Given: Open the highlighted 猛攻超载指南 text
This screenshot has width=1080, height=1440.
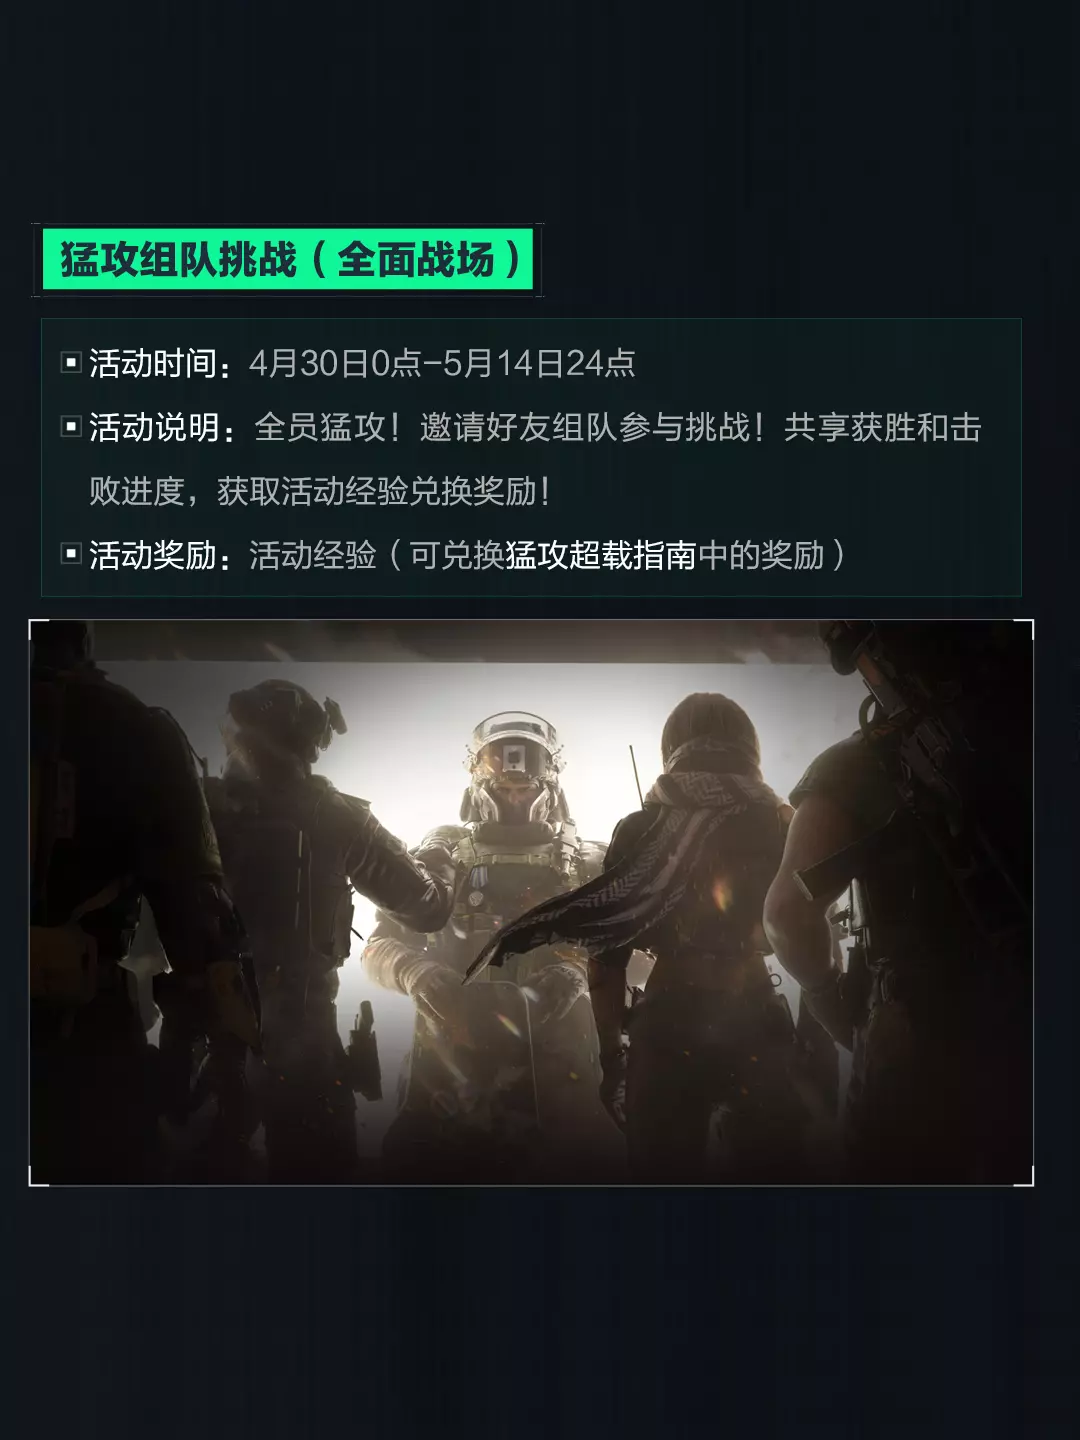Looking at the screenshot, I should (x=601, y=555).
